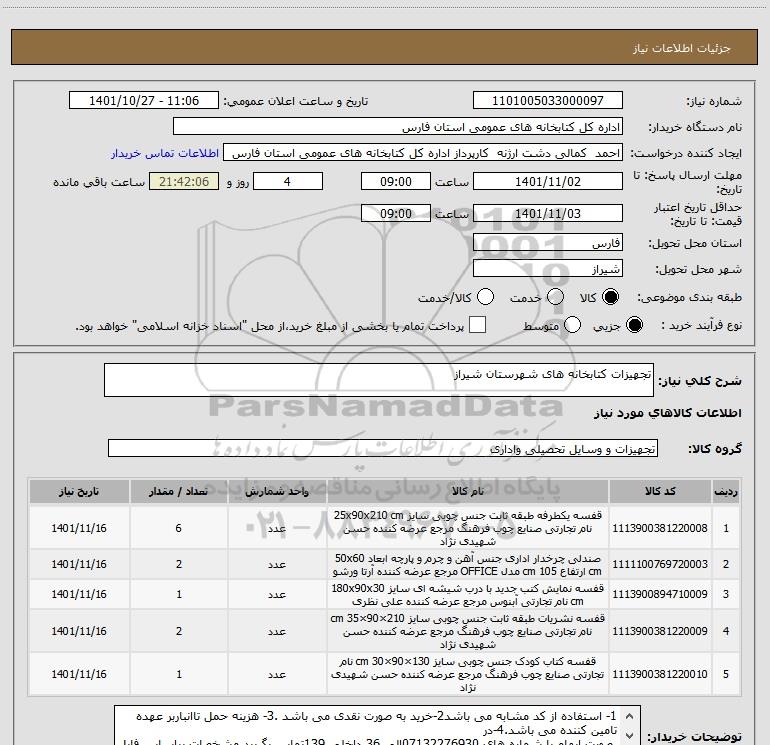The height and width of the screenshot is (745, 770).
Task: Click the remaining days field showing 4
Action: tap(287, 181)
